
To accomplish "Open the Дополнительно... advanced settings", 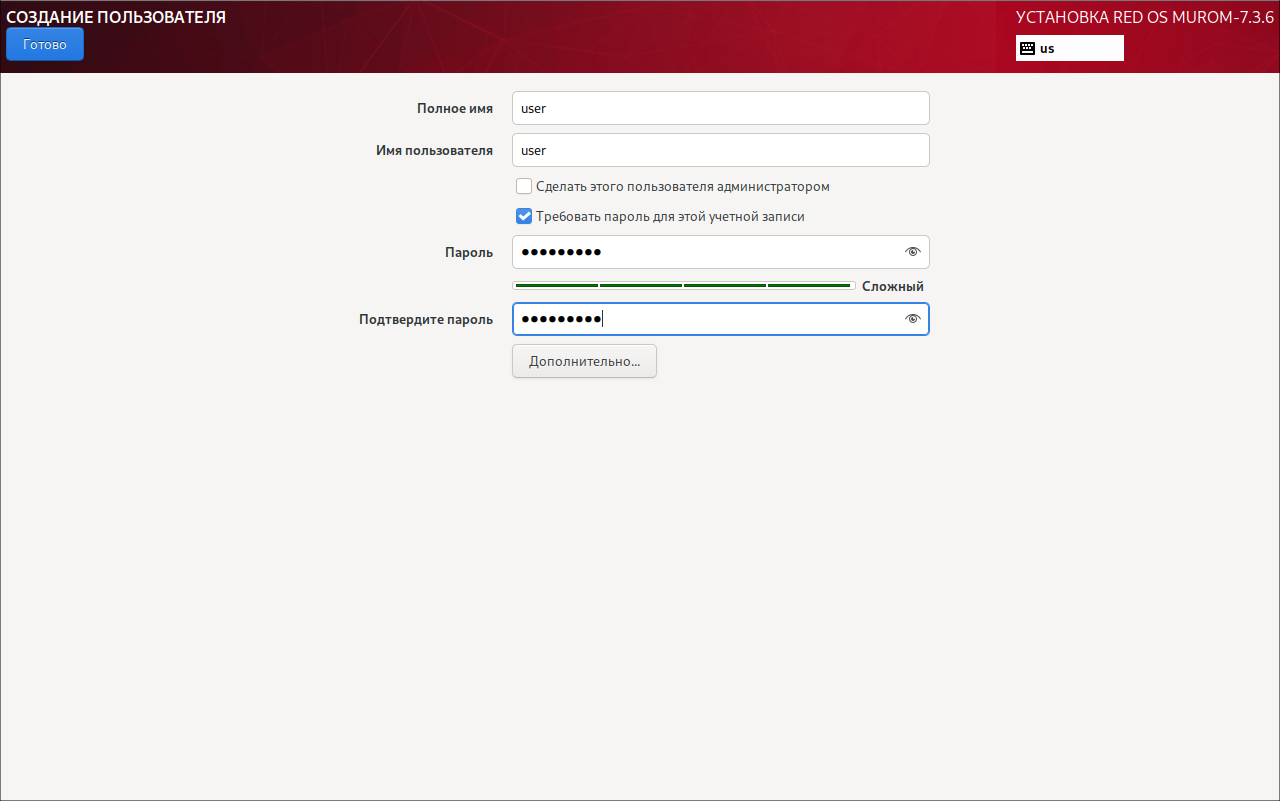I will click(x=584, y=361).
